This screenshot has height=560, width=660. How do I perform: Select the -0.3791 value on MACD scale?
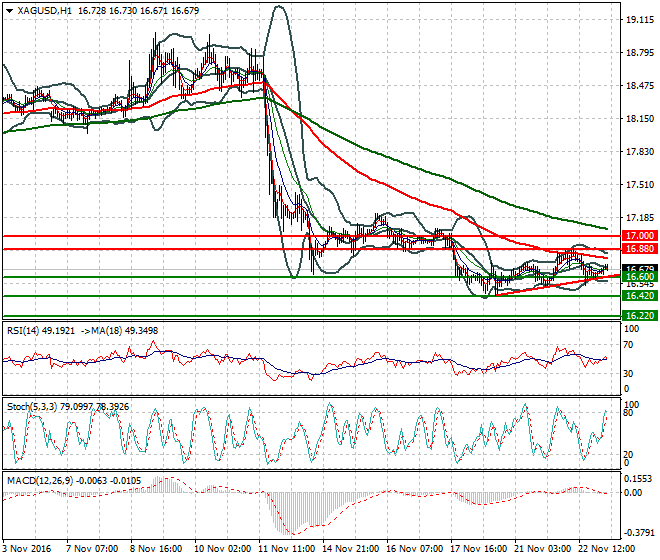point(637,533)
